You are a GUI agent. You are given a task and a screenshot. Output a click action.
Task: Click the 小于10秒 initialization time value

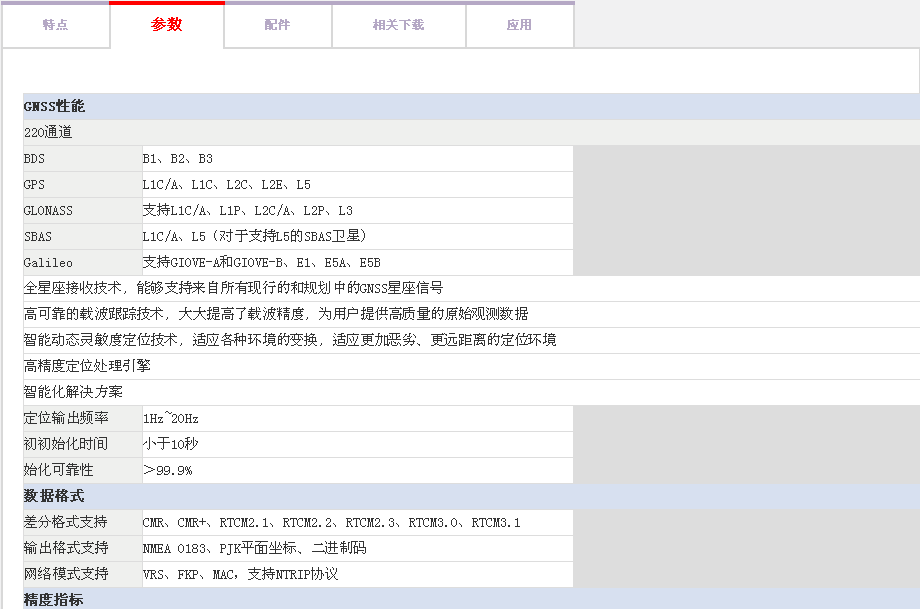click(170, 444)
